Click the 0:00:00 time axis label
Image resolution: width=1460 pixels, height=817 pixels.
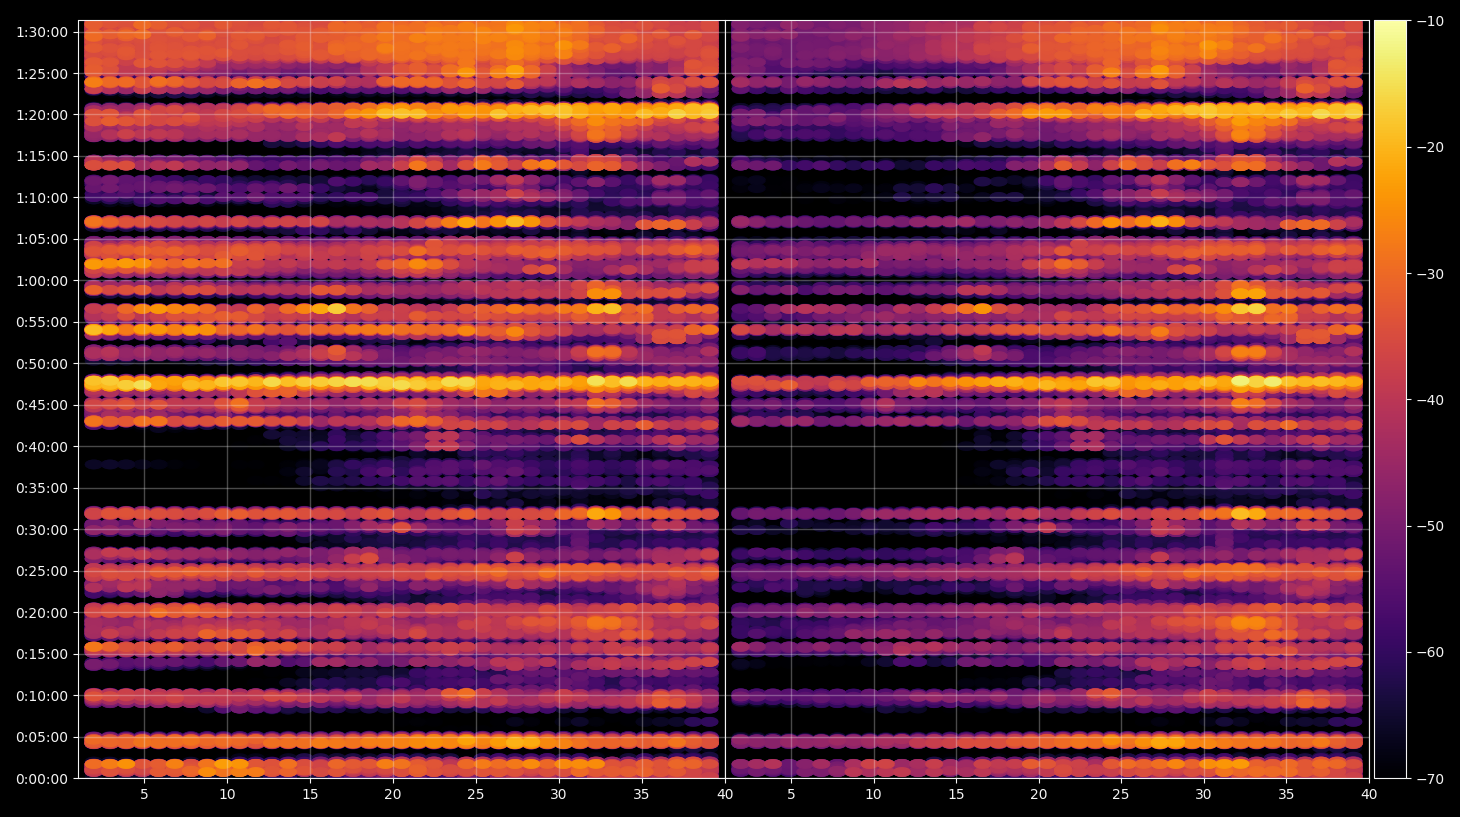[x=42, y=779]
